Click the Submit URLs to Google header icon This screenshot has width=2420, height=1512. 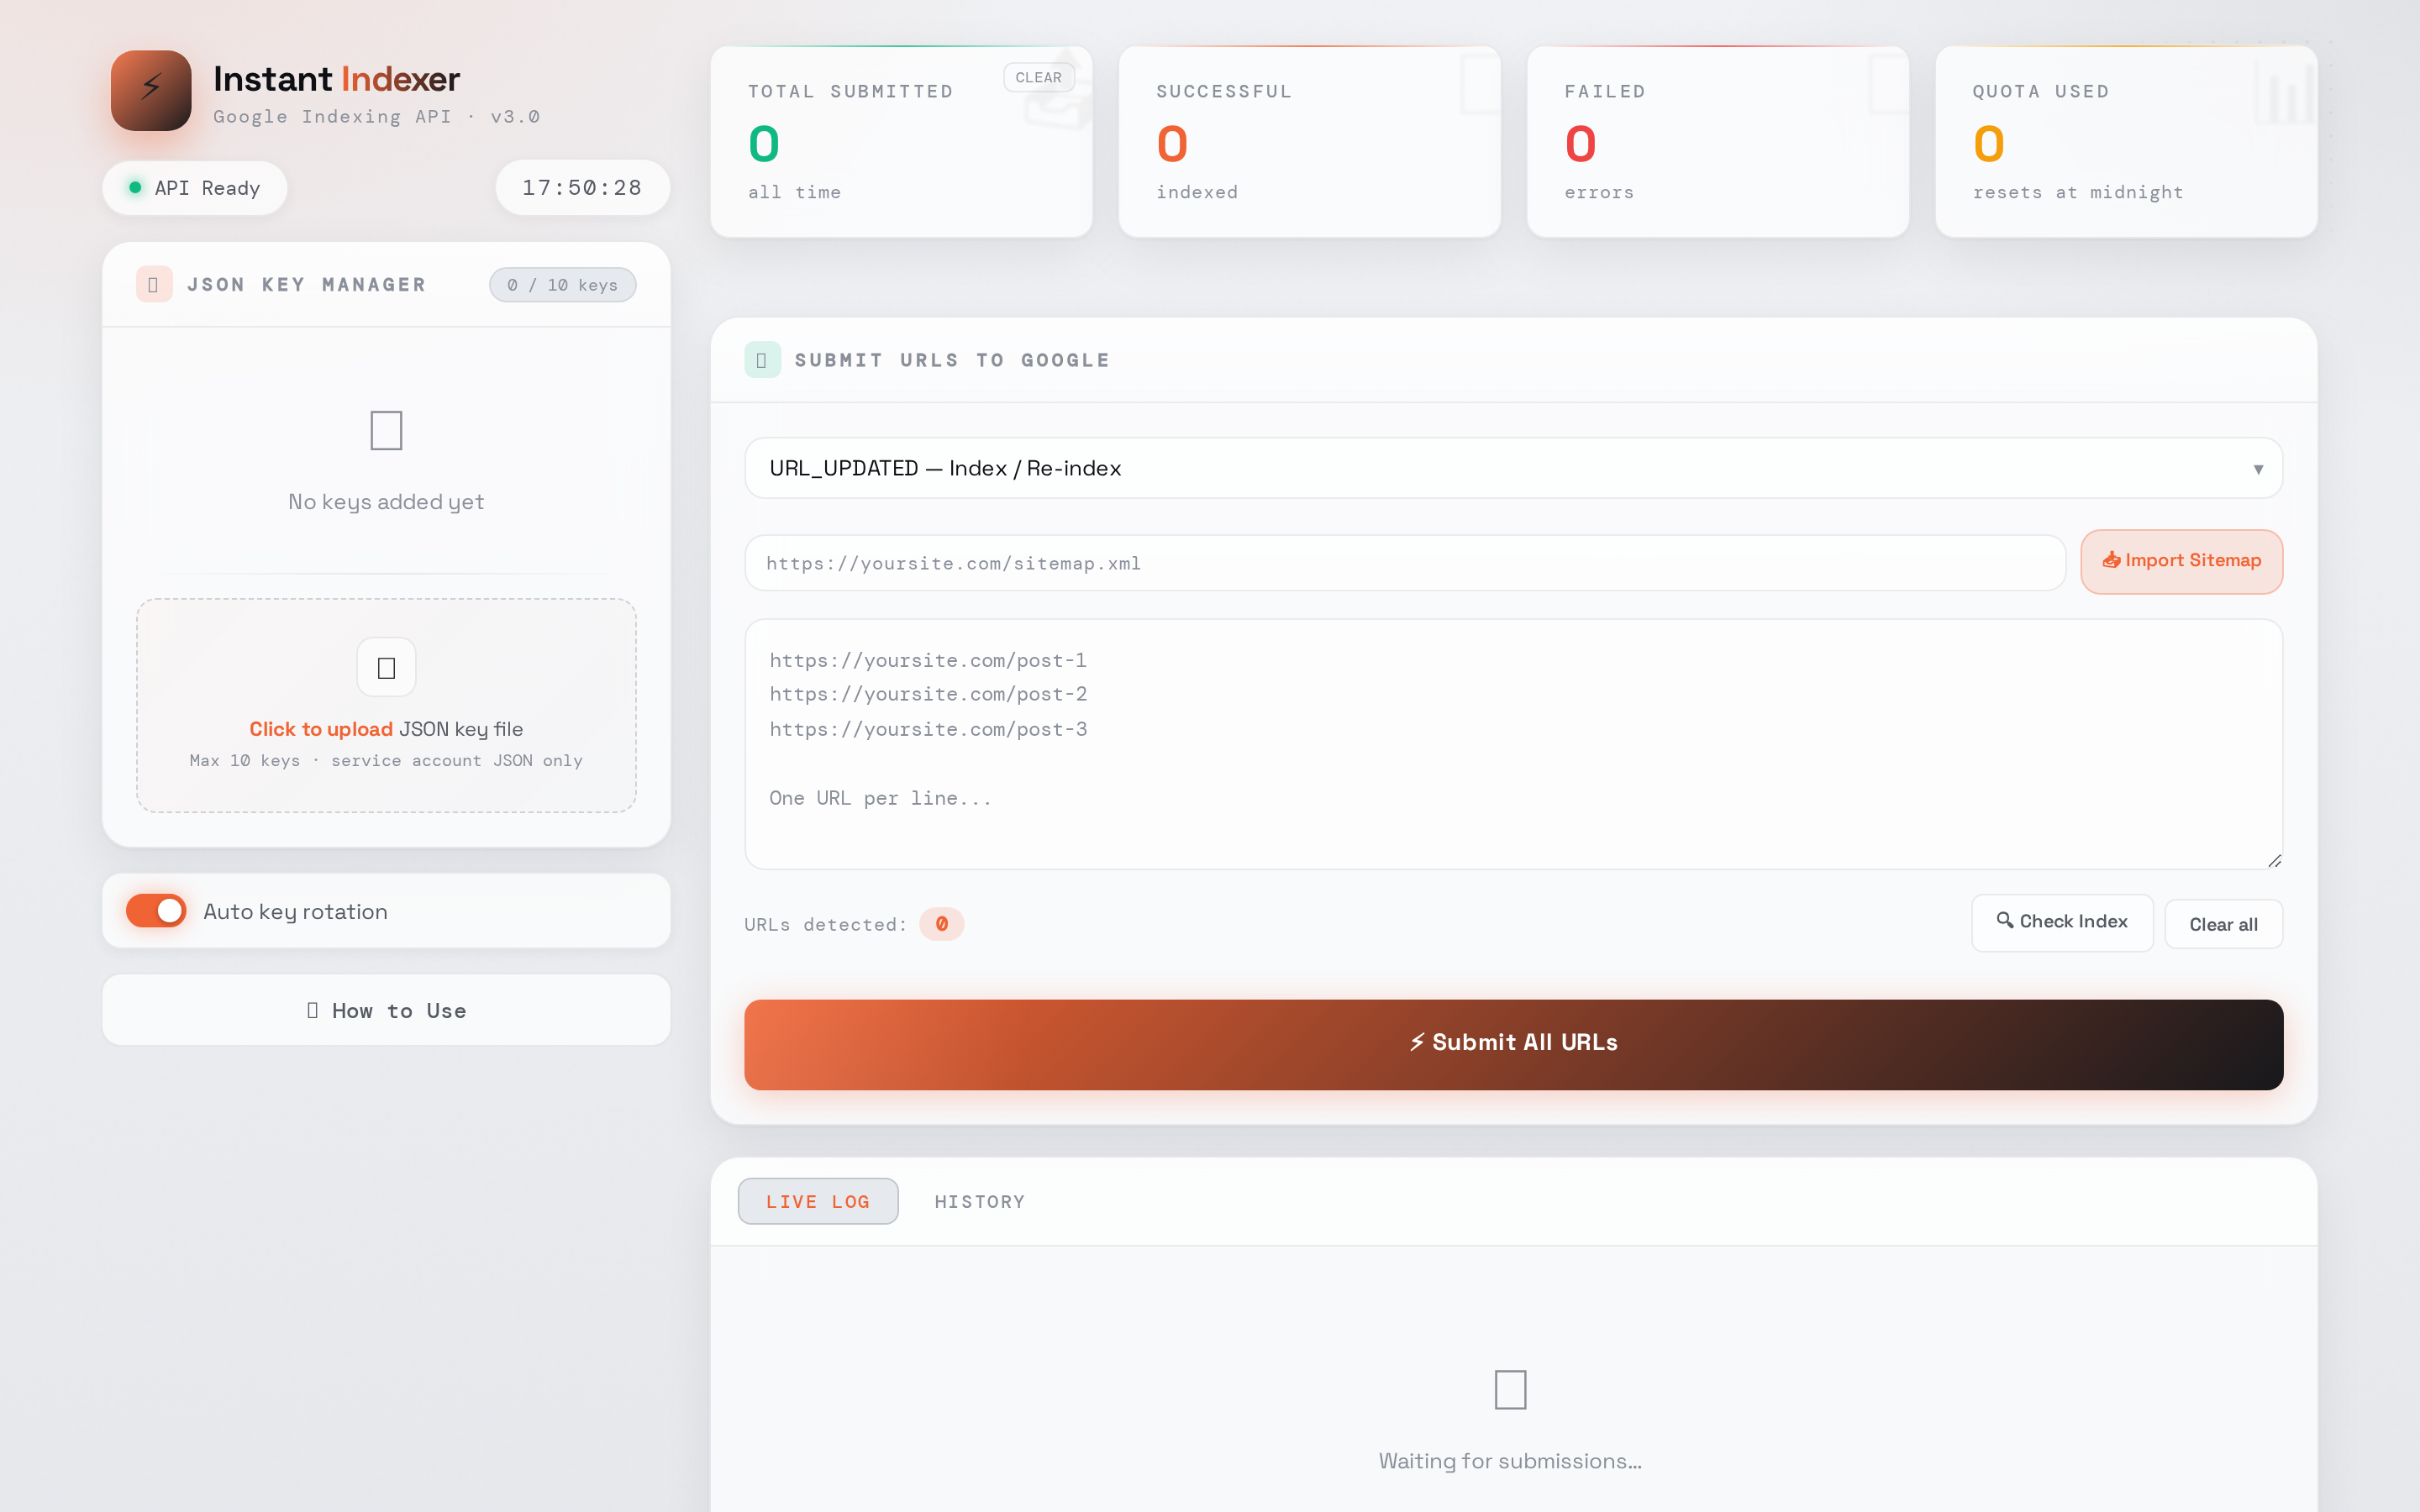click(x=762, y=360)
